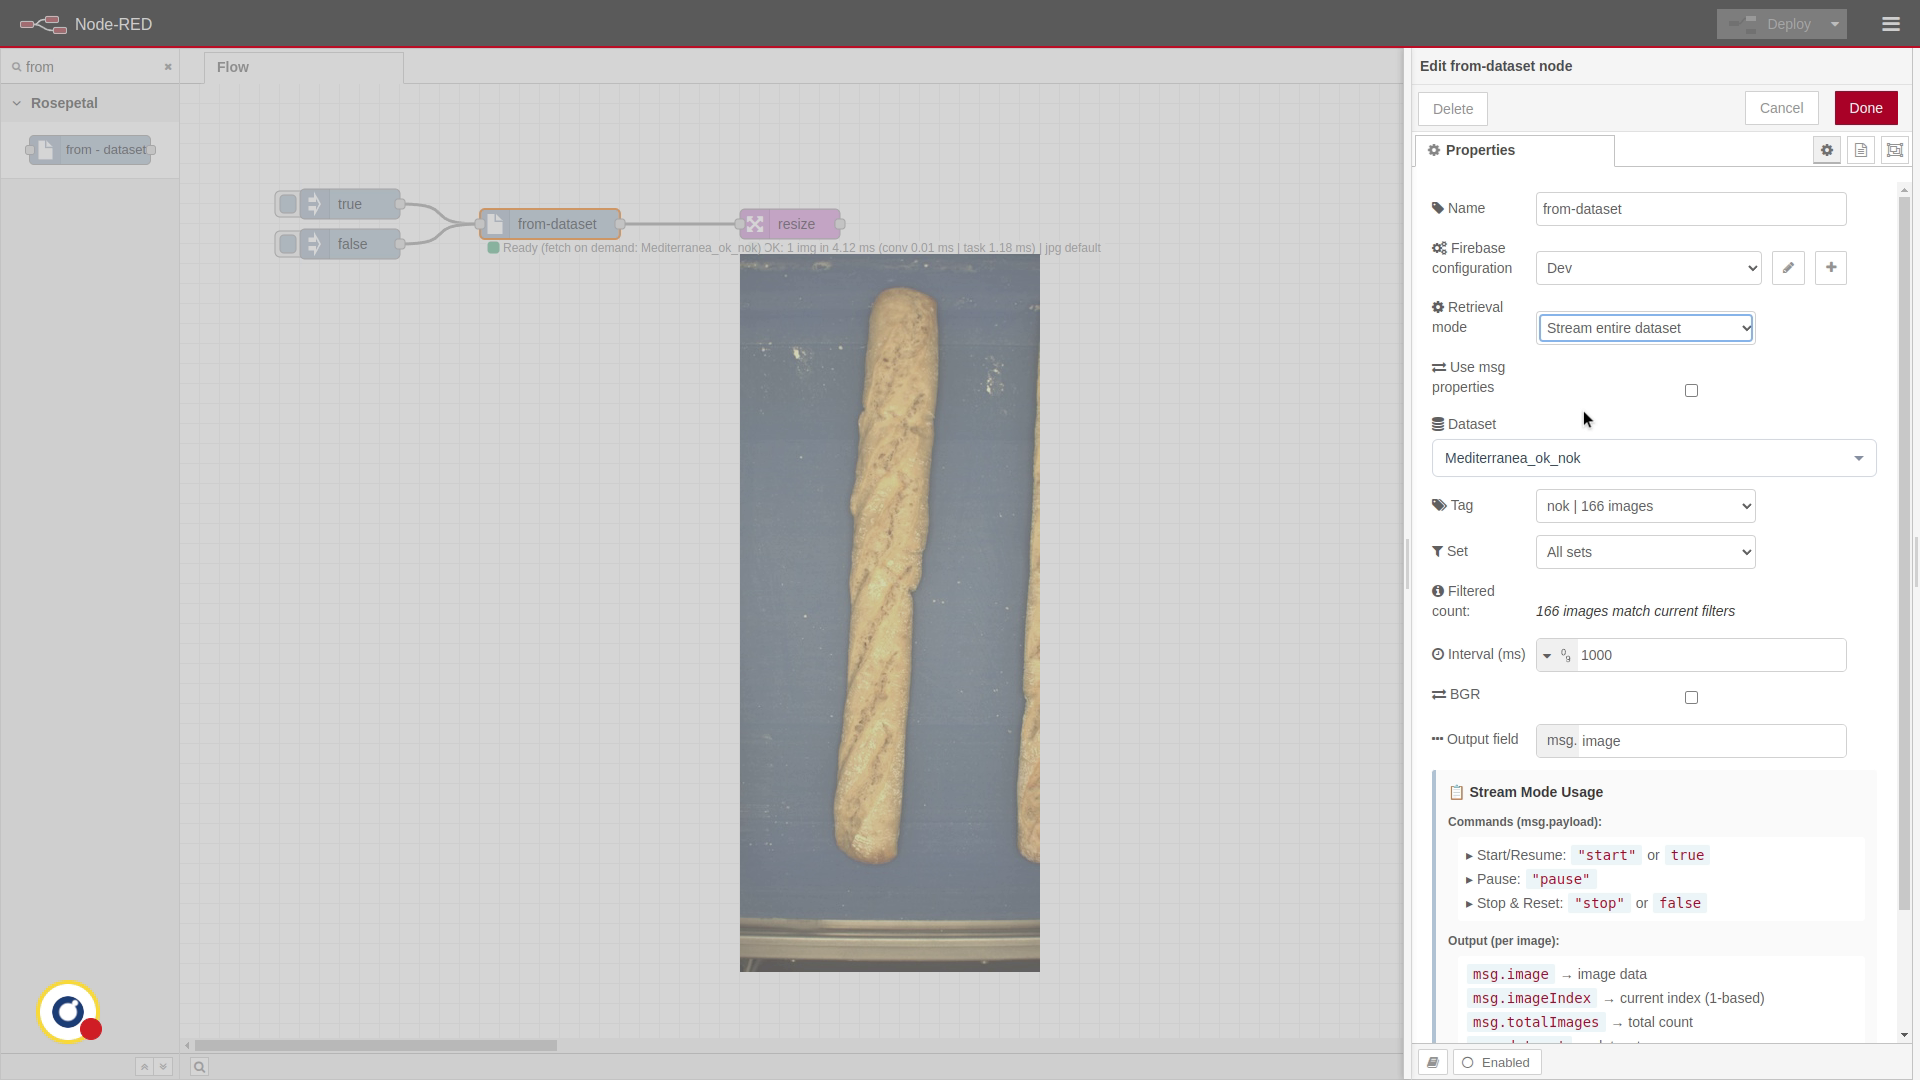1920x1080 pixels.
Task: Delete the from-dataset node
Action: click(1452, 108)
